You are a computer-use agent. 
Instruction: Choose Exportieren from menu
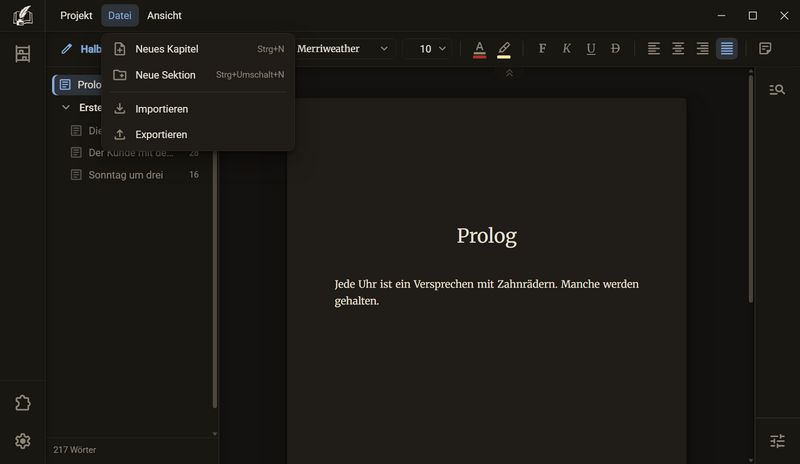pyautogui.click(x=198, y=135)
